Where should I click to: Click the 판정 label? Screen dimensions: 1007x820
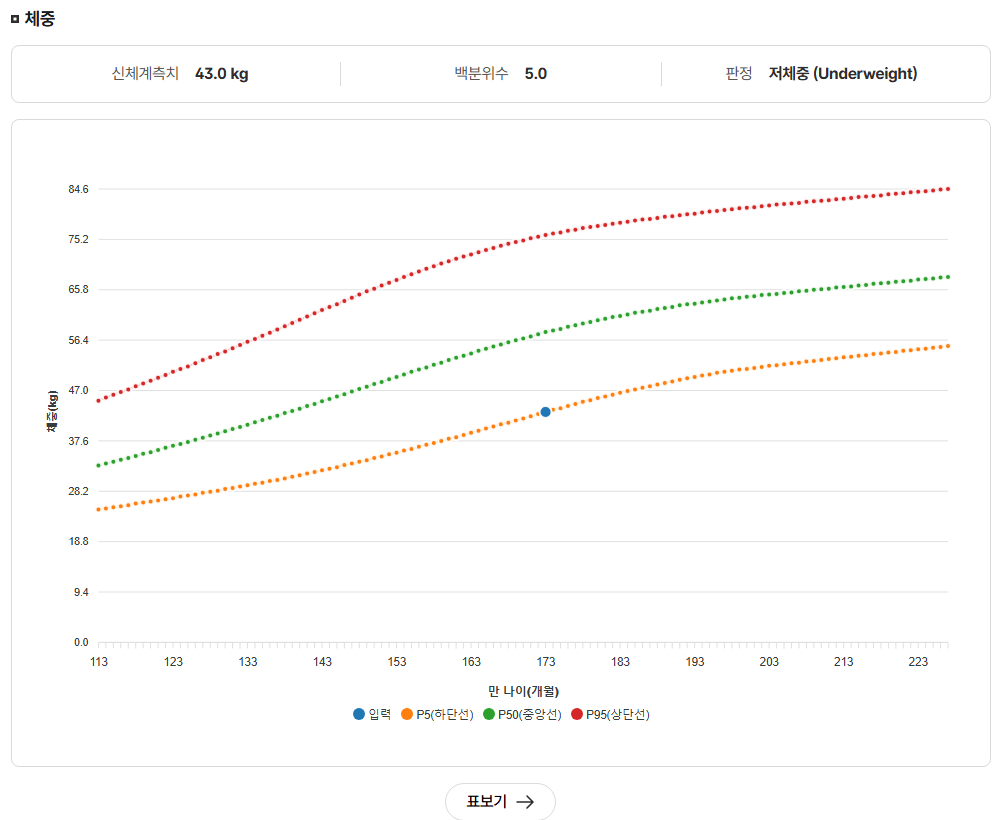pos(739,74)
